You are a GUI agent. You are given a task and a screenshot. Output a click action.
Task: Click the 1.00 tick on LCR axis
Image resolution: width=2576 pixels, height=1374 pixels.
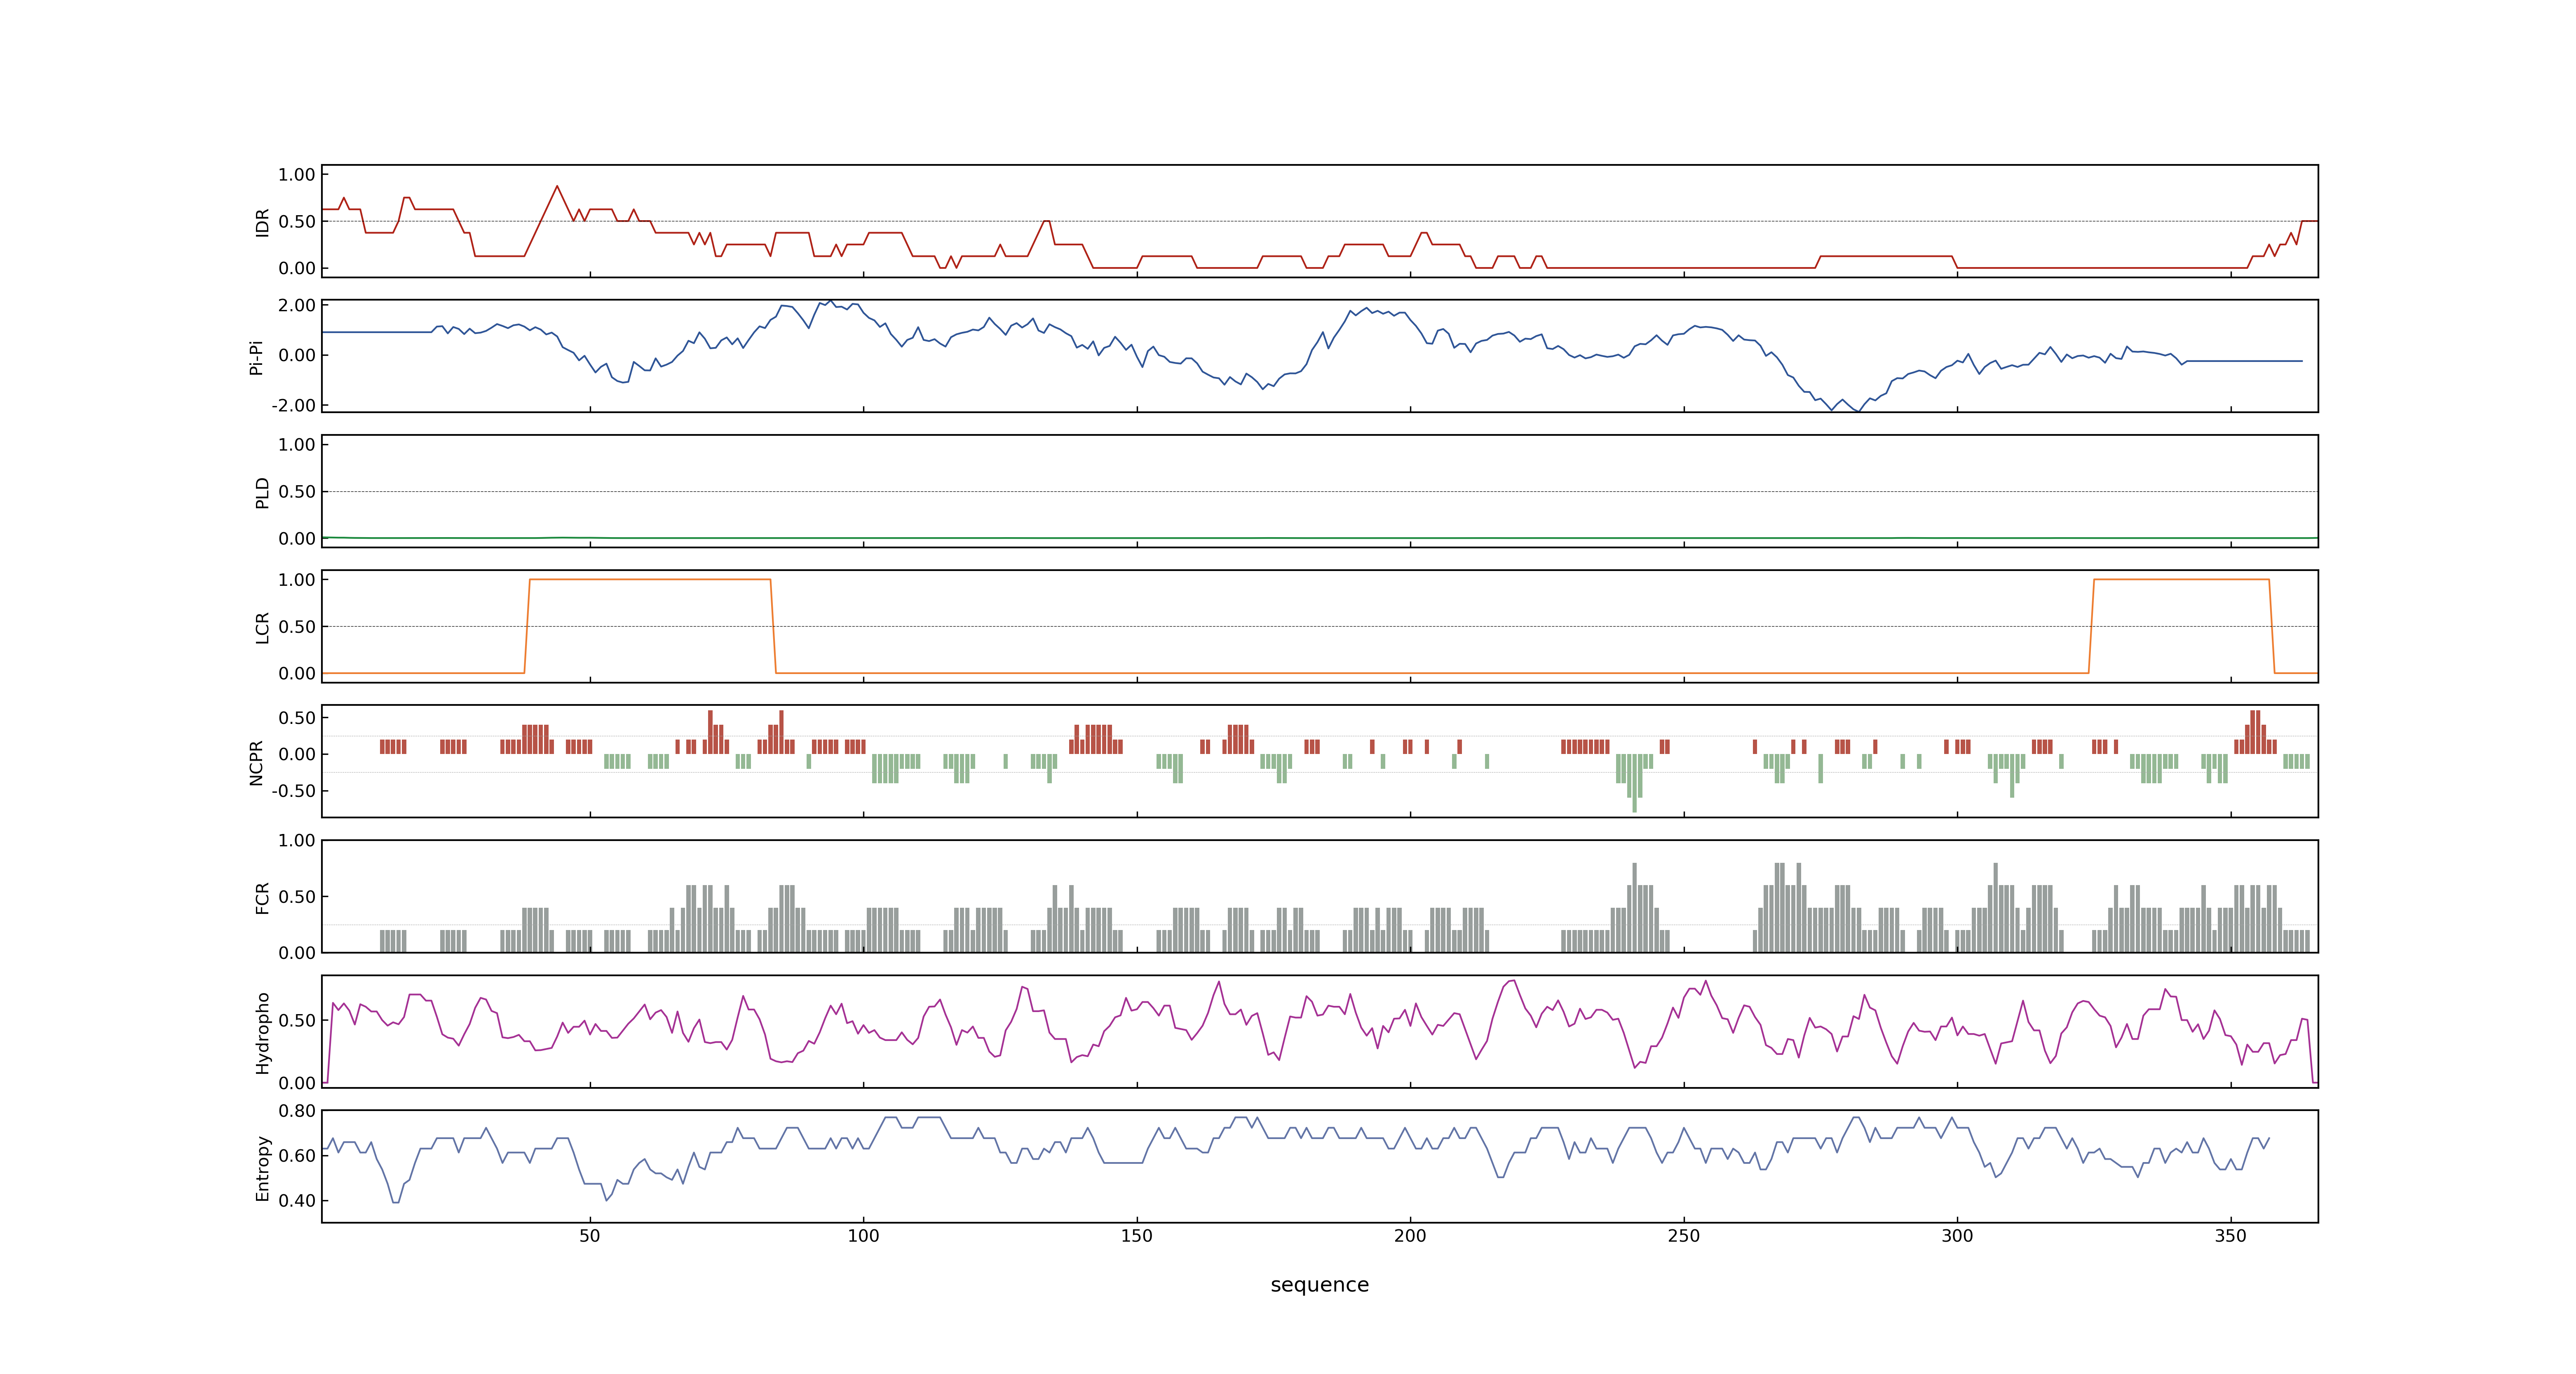pos(297,580)
